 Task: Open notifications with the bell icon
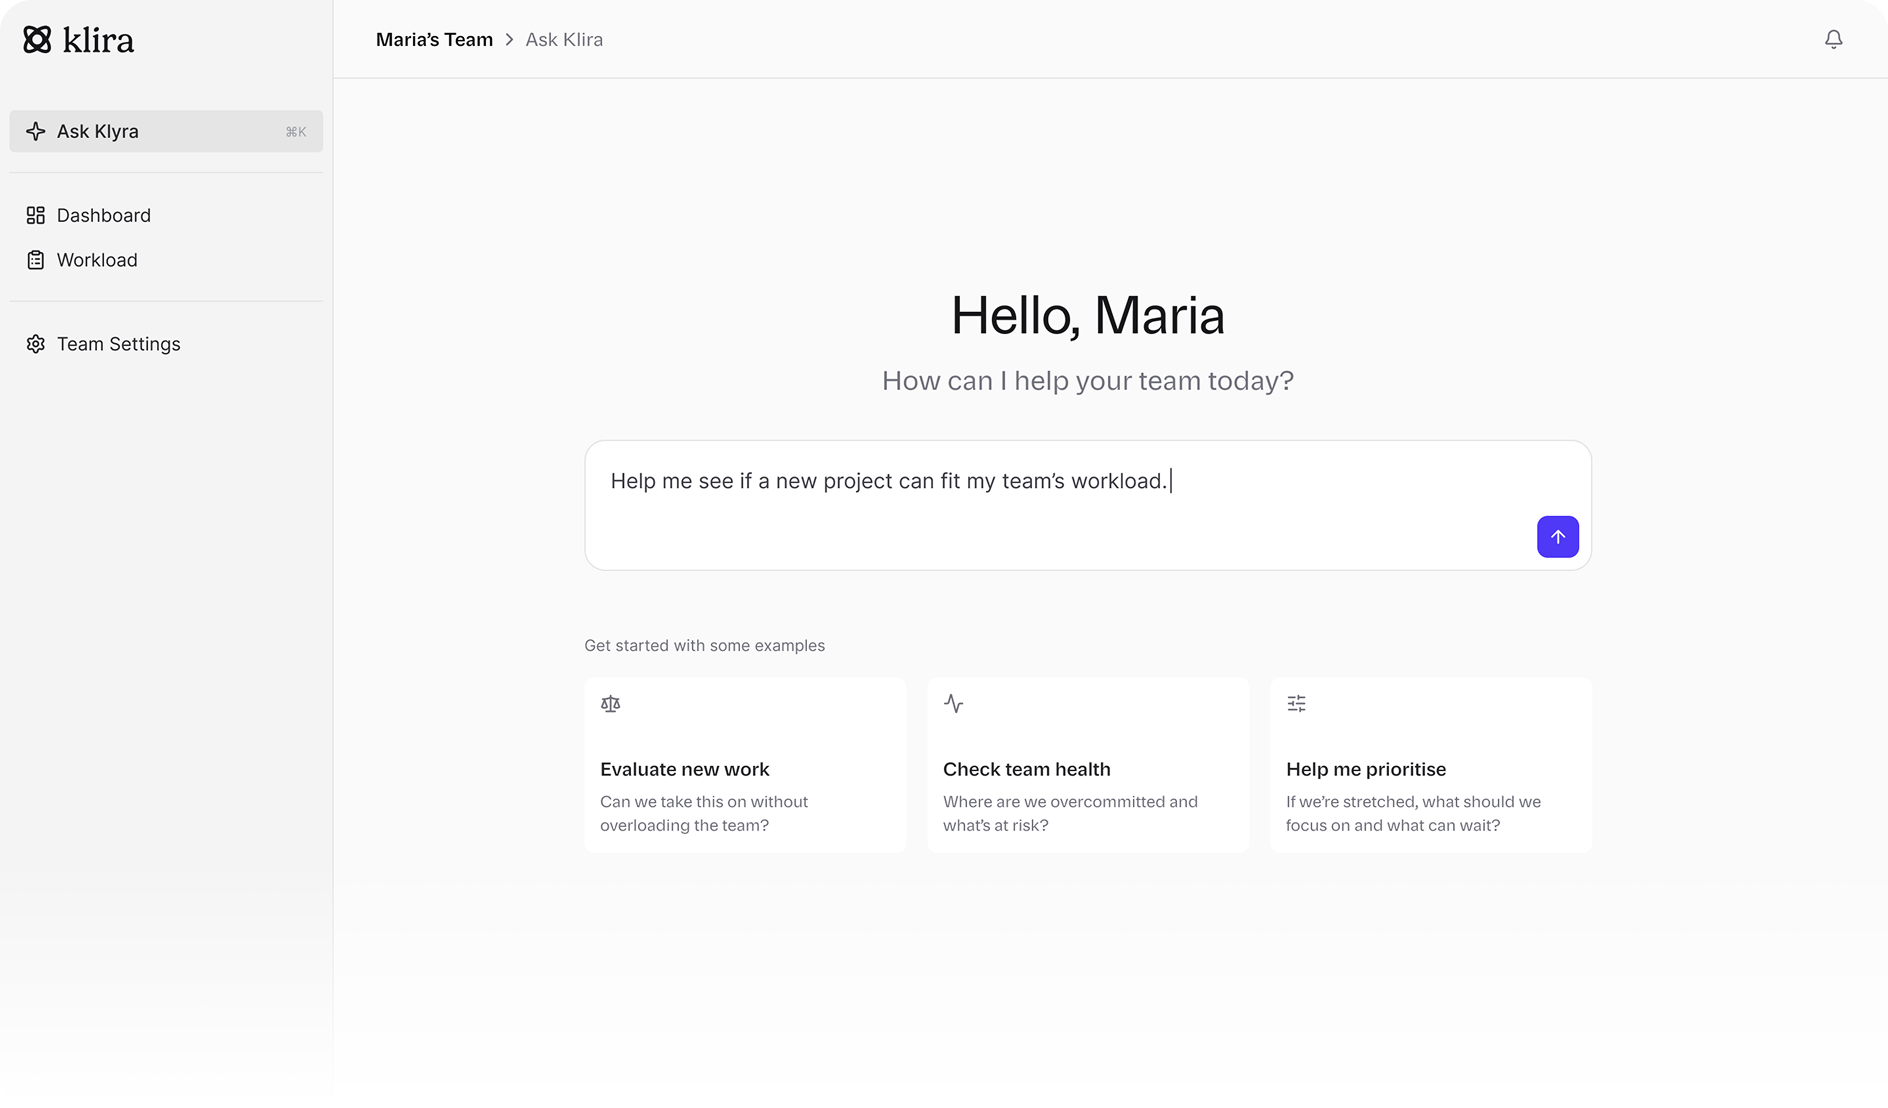pos(1833,40)
